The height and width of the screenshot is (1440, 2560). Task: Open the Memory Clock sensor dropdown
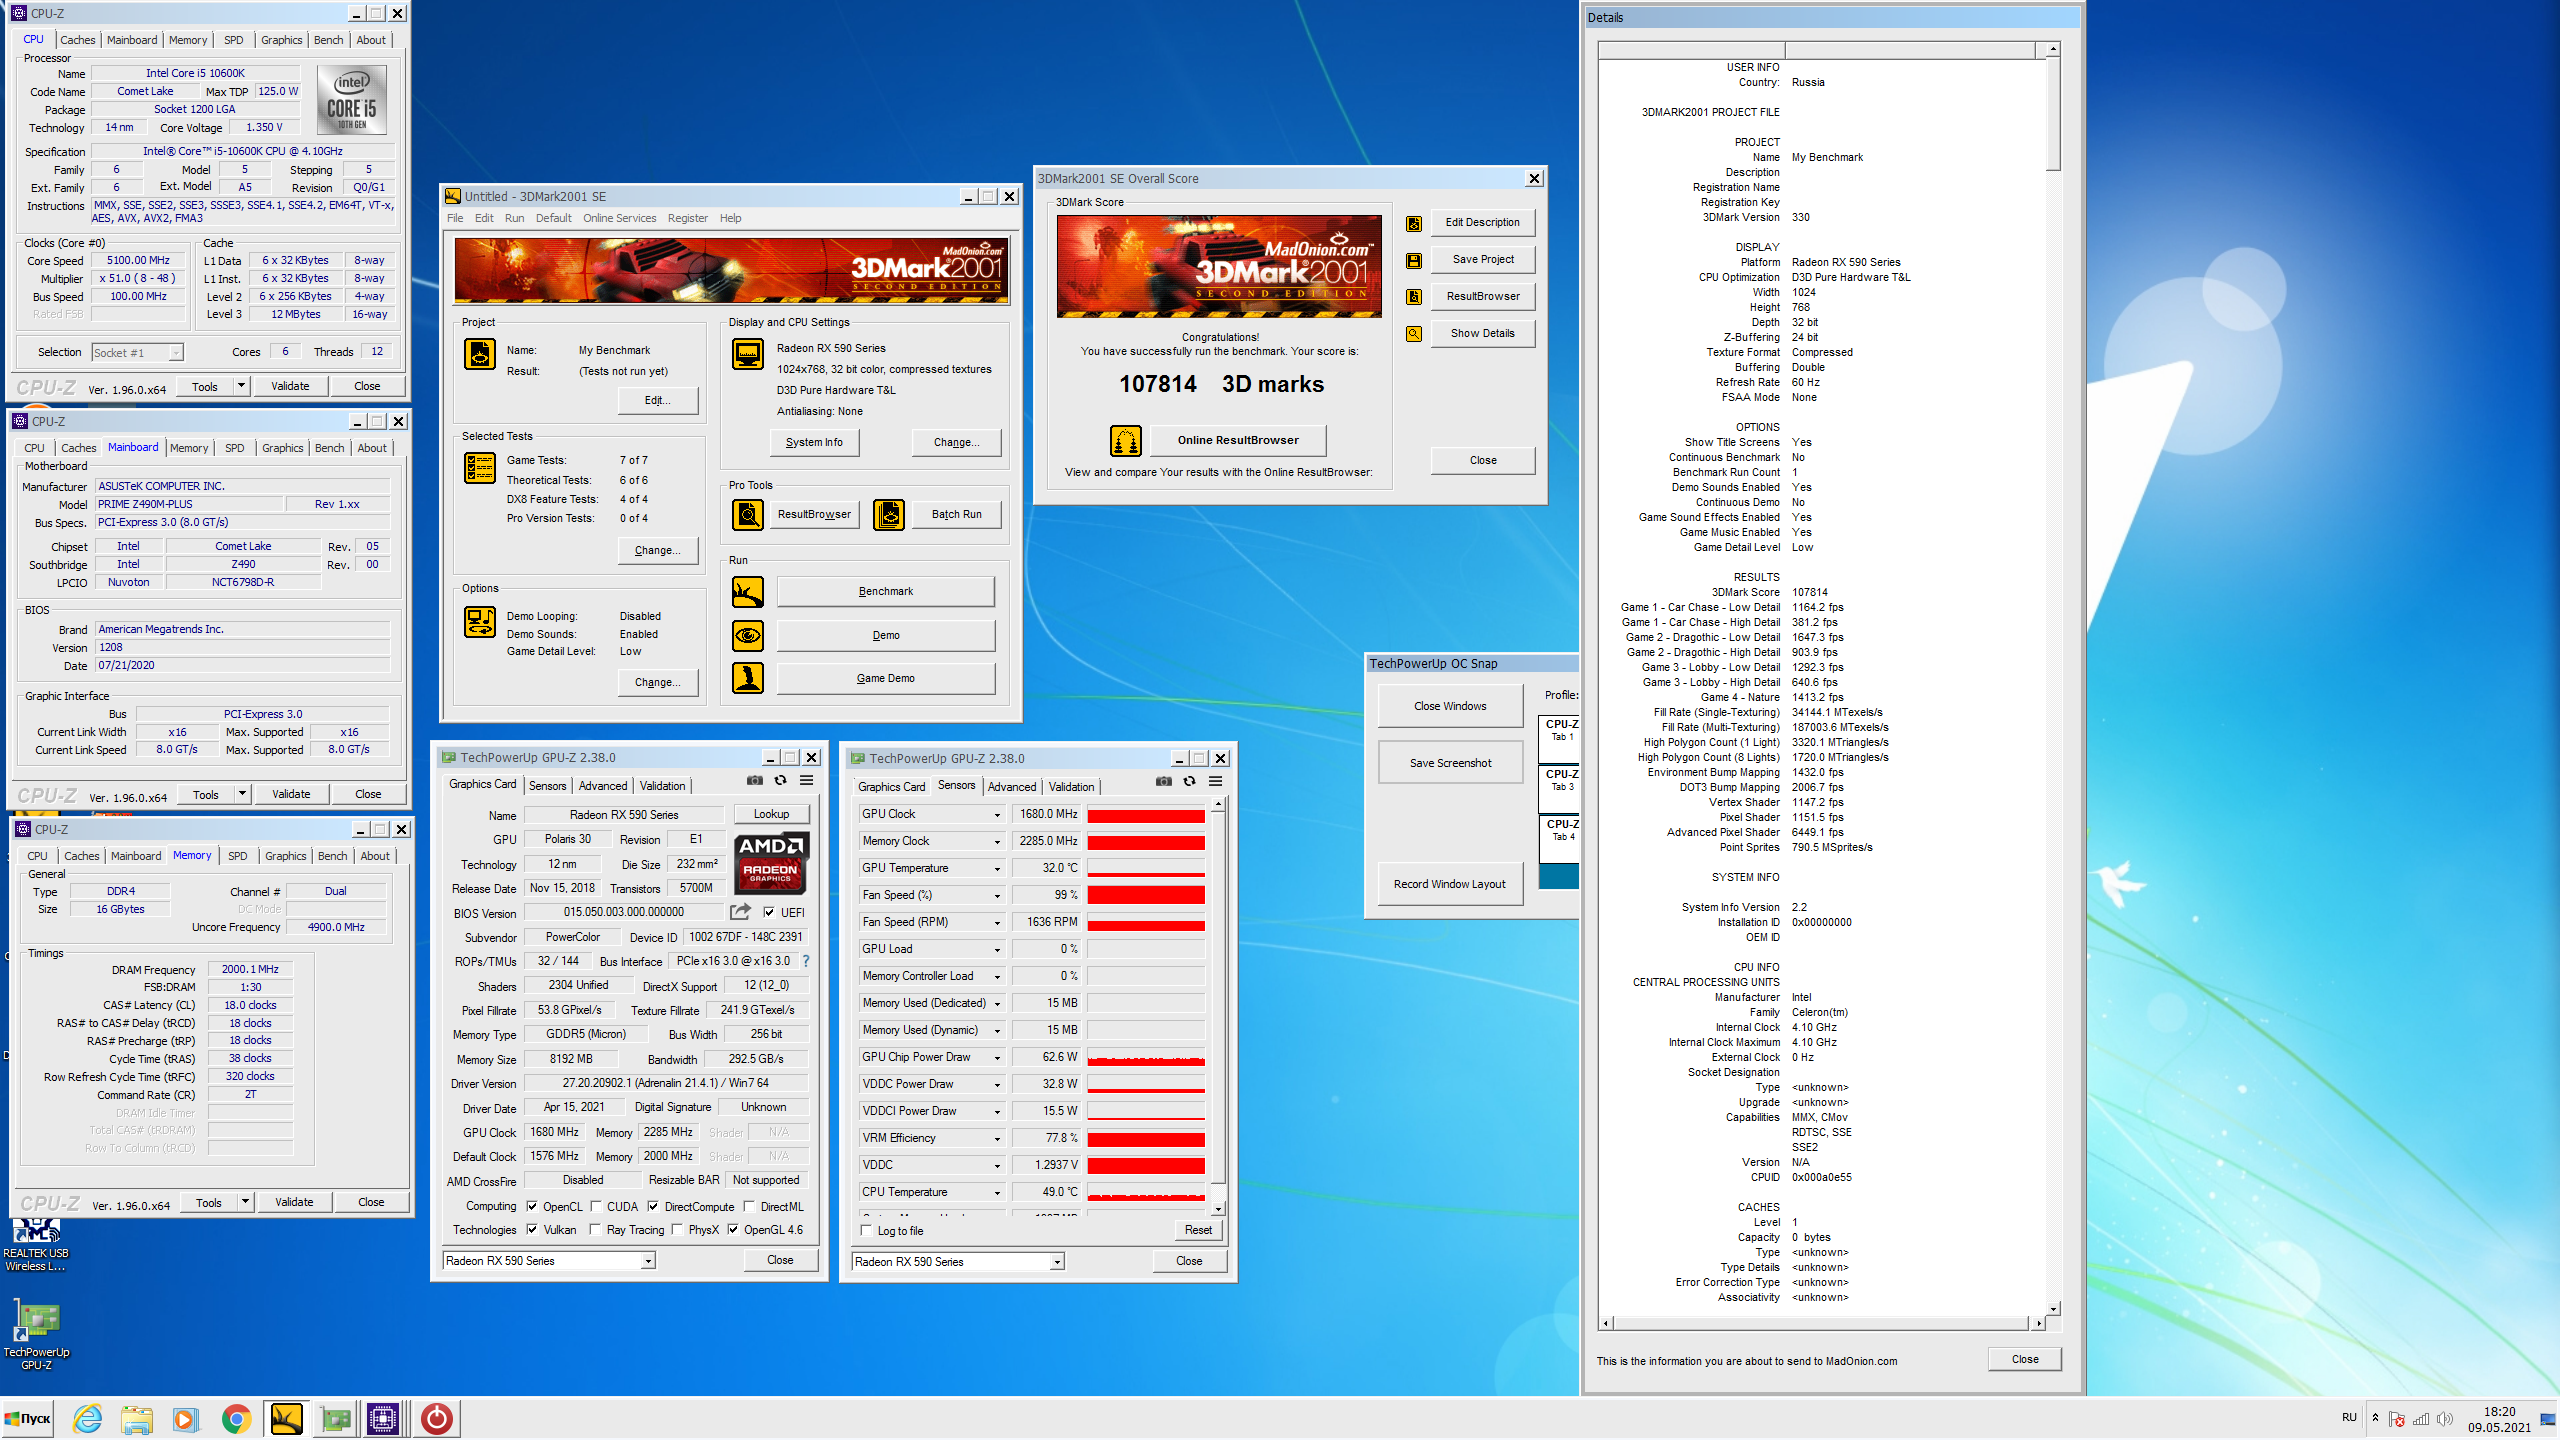997,841
